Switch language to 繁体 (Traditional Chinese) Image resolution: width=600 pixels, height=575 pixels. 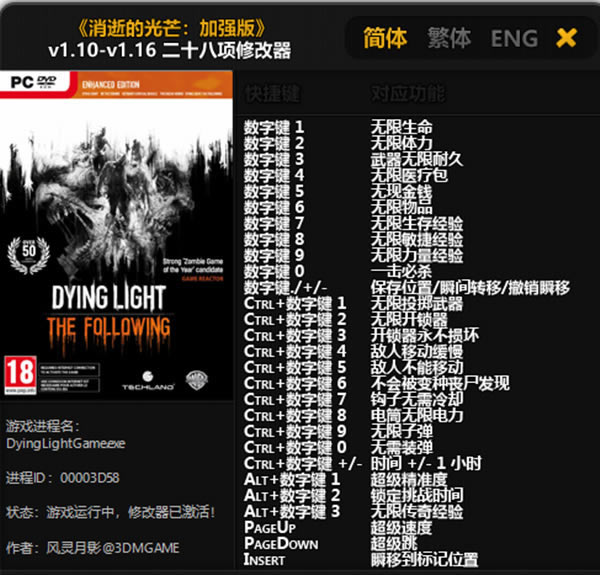tap(449, 38)
